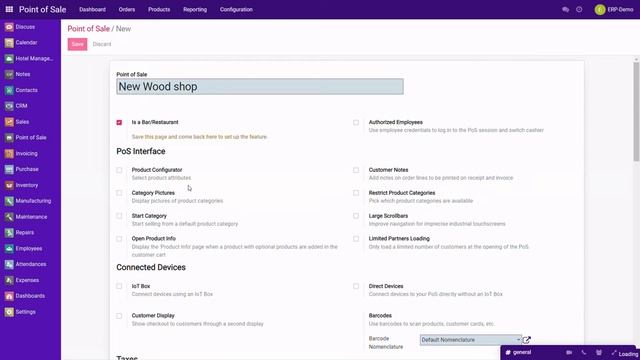Click Discard button
640x360 pixels.
click(x=102, y=44)
